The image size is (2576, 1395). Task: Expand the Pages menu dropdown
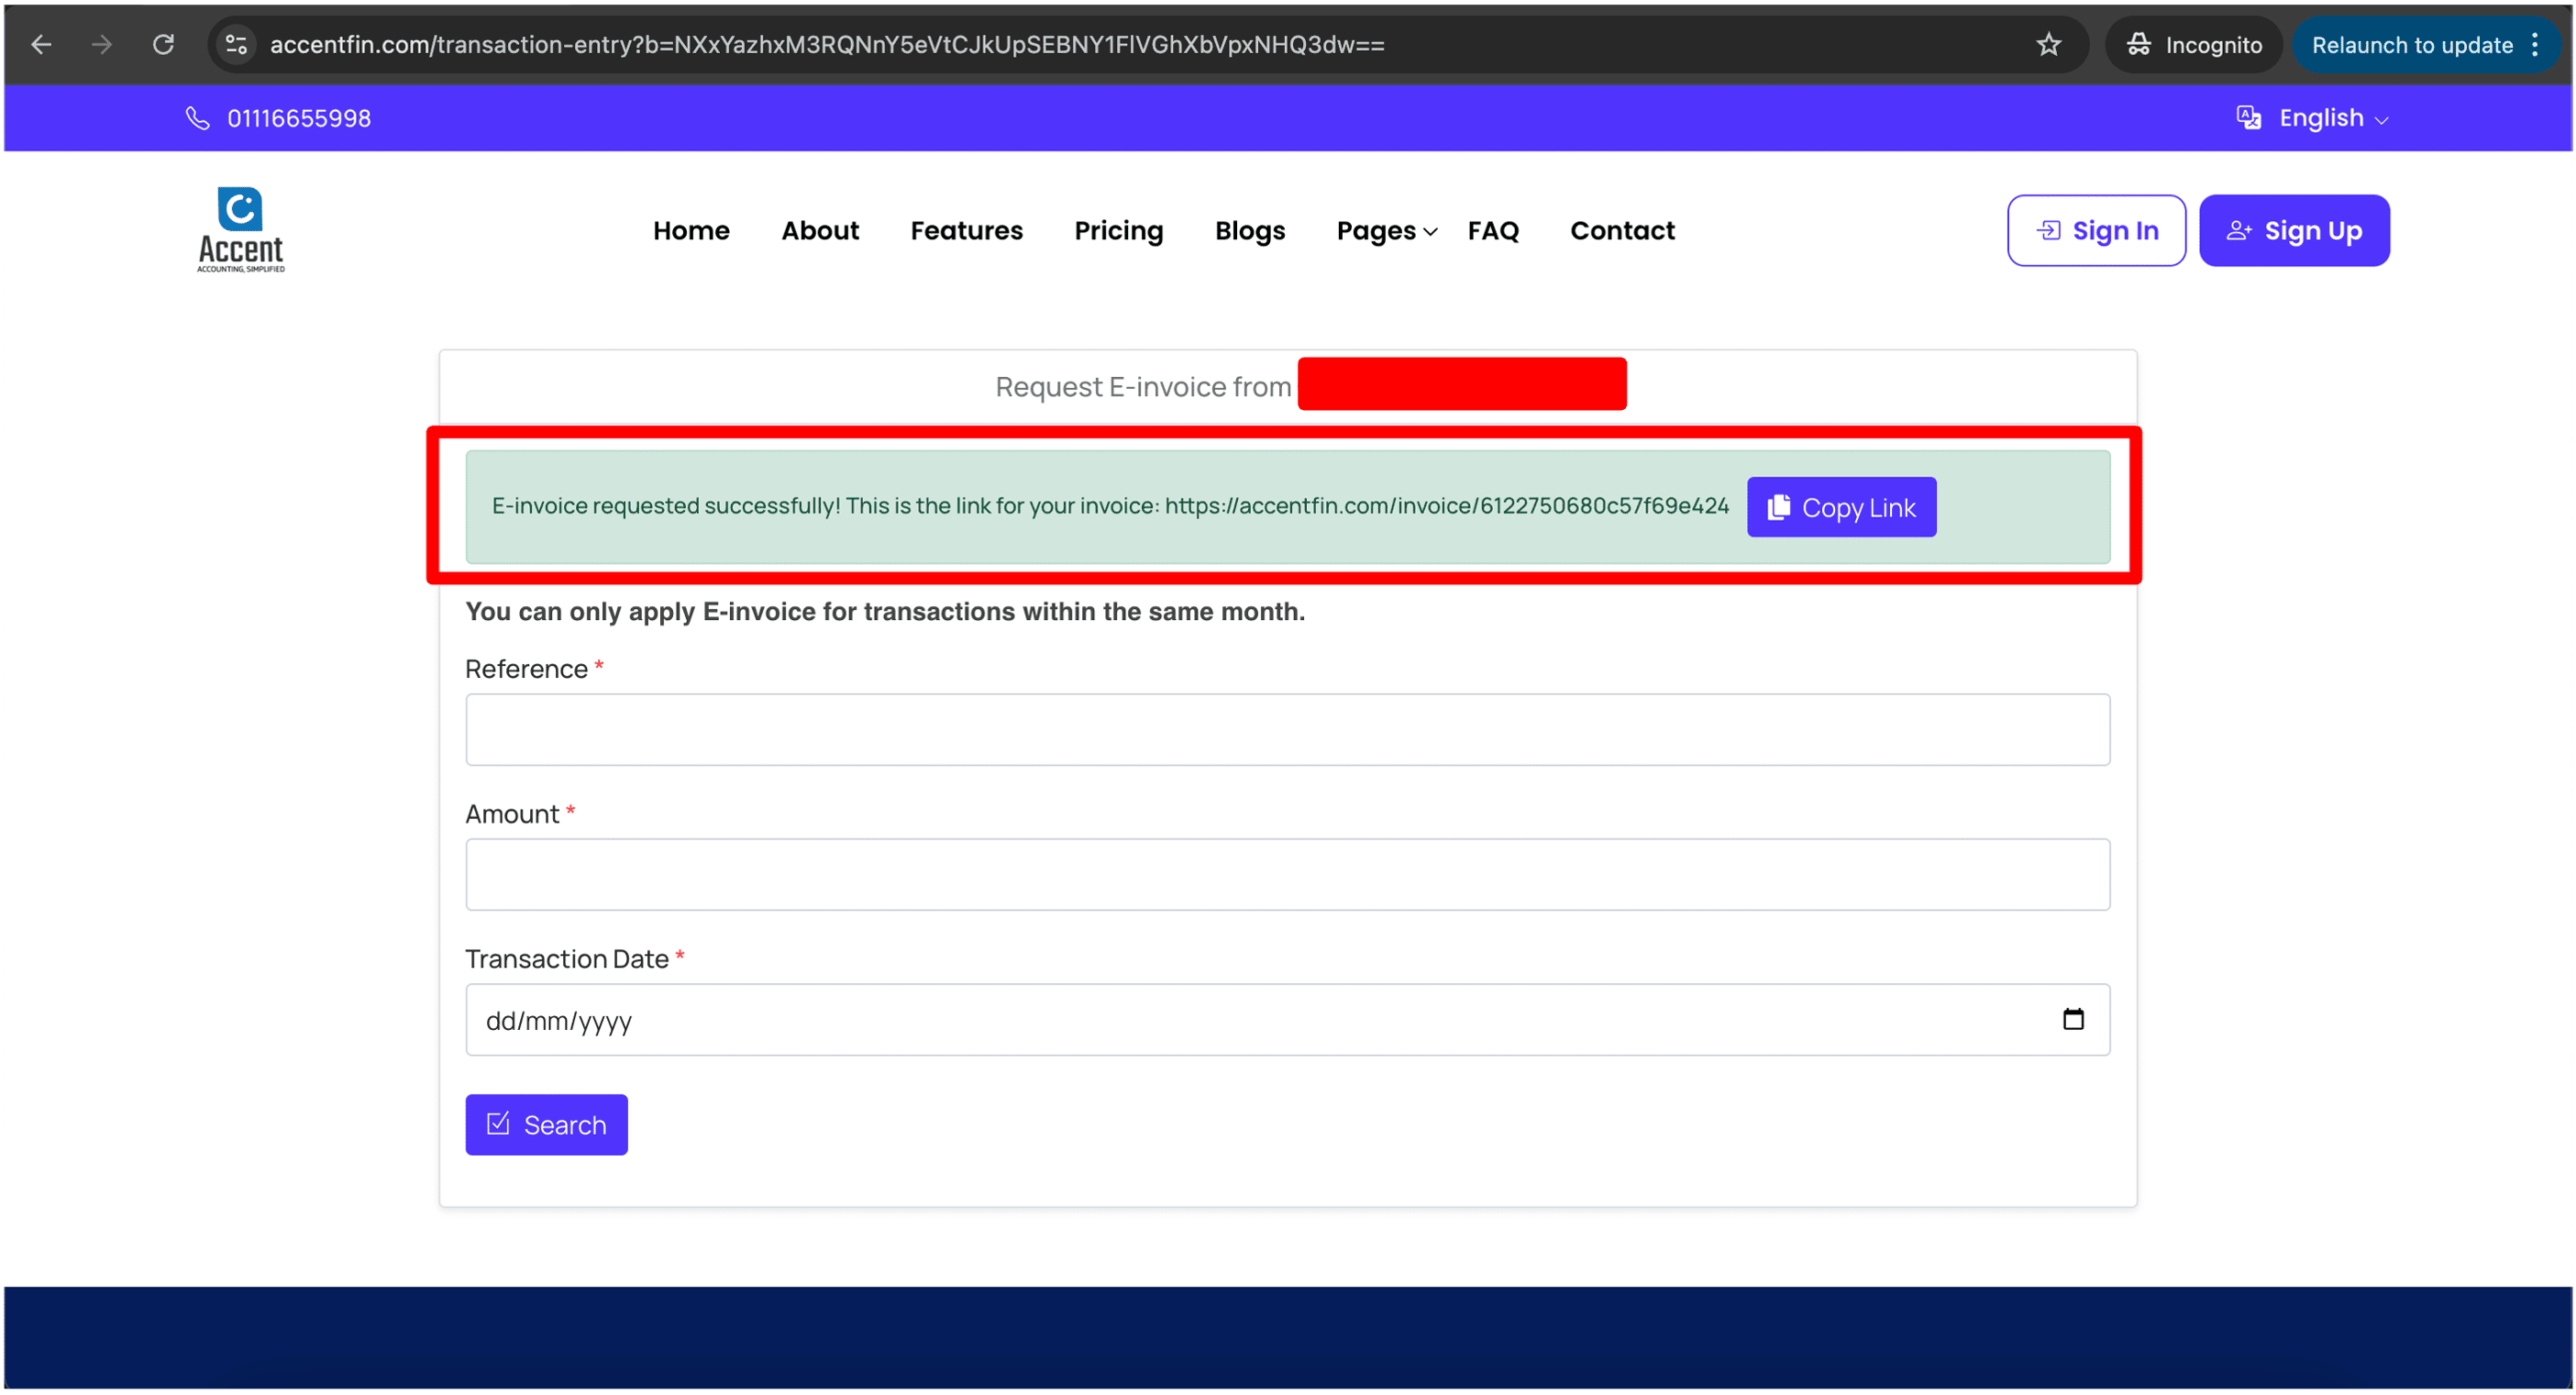[x=1386, y=231]
